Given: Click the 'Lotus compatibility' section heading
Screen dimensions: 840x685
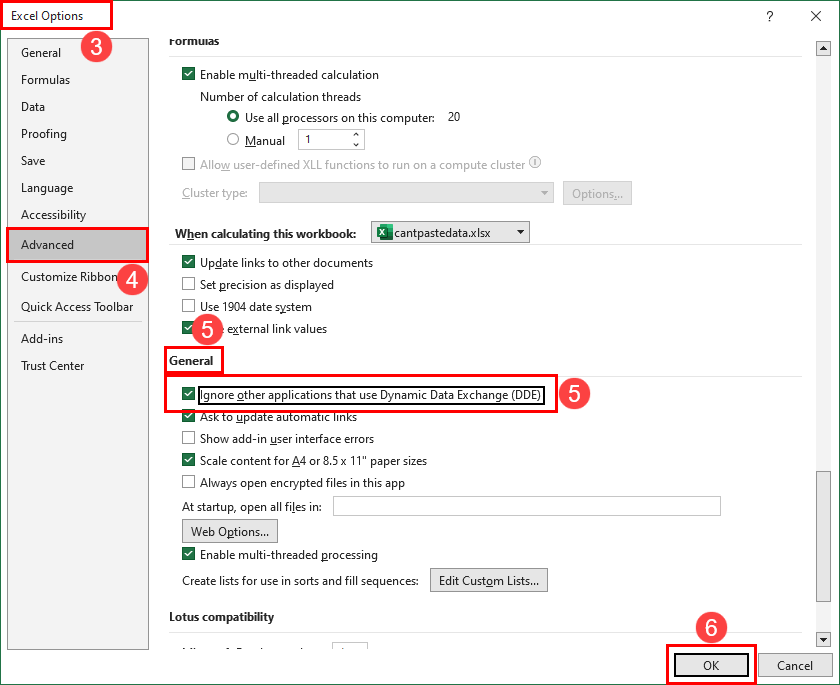Looking at the screenshot, I should tap(221, 617).
